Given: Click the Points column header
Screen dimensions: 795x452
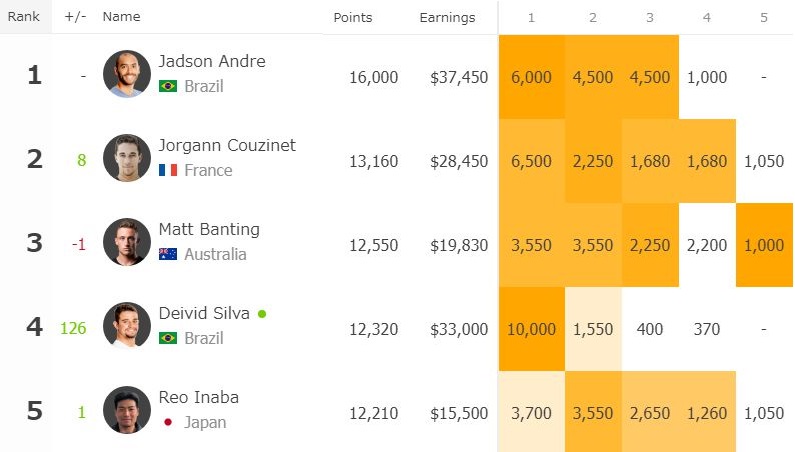Looking at the screenshot, I should (x=353, y=17).
